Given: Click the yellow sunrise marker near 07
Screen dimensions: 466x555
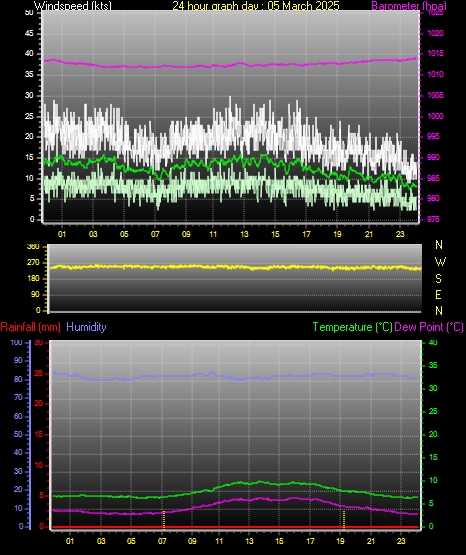Looking at the screenshot, I should pyautogui.click(x=163, y=519).
